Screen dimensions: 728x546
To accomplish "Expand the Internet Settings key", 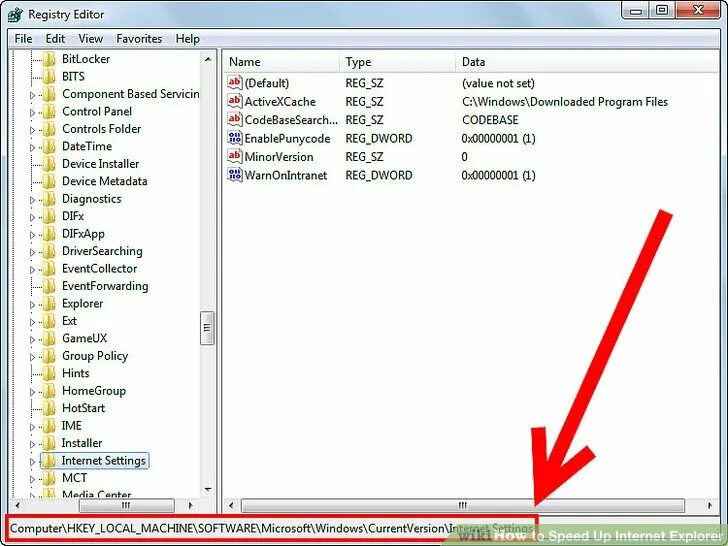I will pyautogui.click(x=32, y=462).
